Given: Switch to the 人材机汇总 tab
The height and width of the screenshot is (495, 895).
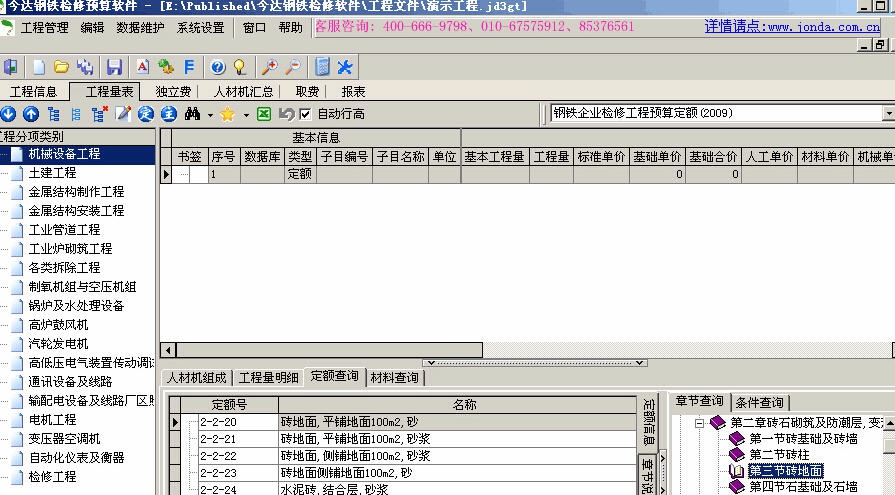Looking at the screenshot, I should click(244, 92).
